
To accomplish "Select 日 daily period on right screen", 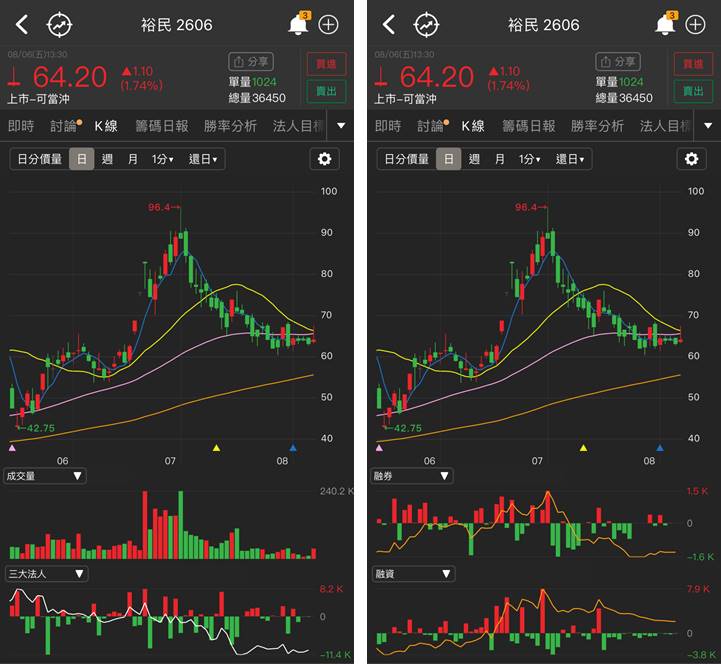I will (448, 159).
